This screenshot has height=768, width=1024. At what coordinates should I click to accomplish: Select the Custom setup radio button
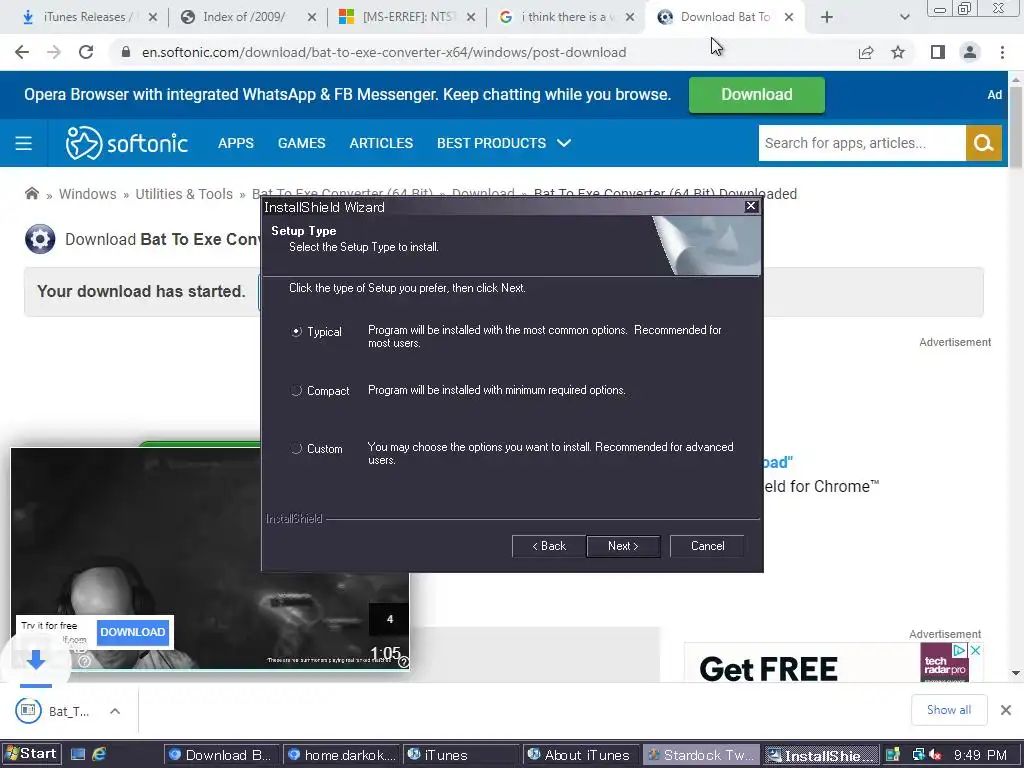coord(296,449)
